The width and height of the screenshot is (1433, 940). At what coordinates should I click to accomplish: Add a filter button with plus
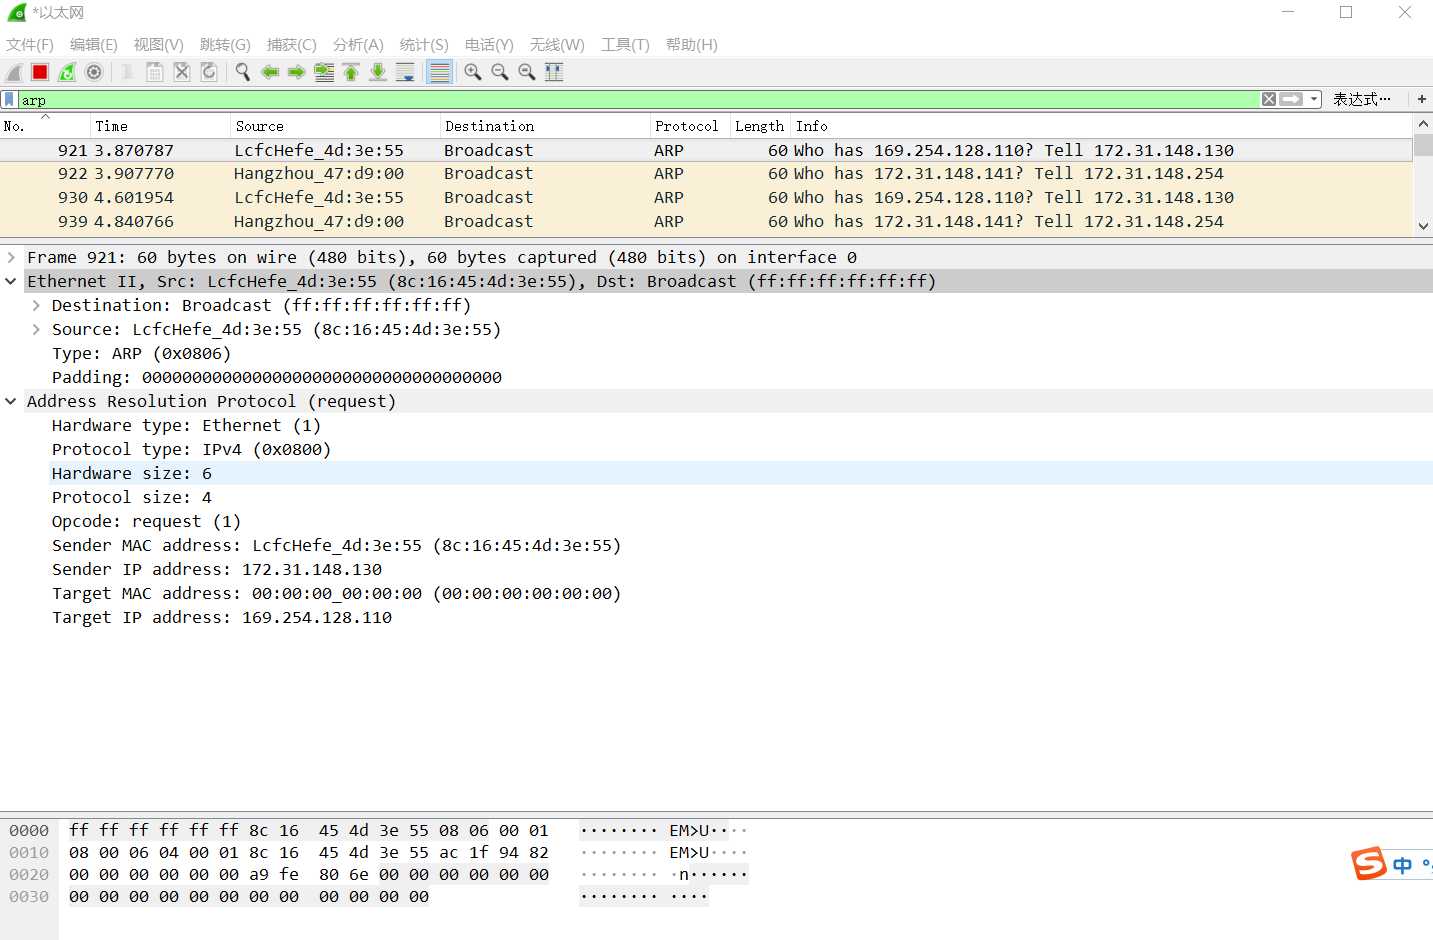tap(1421, 99)
